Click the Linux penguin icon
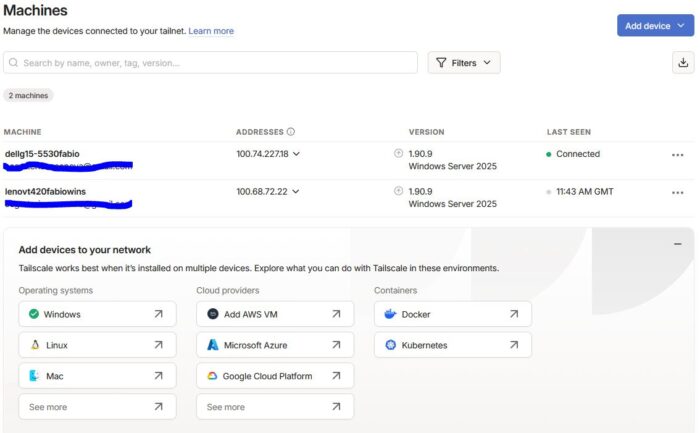Screen dimensions: 700x433 35,345
